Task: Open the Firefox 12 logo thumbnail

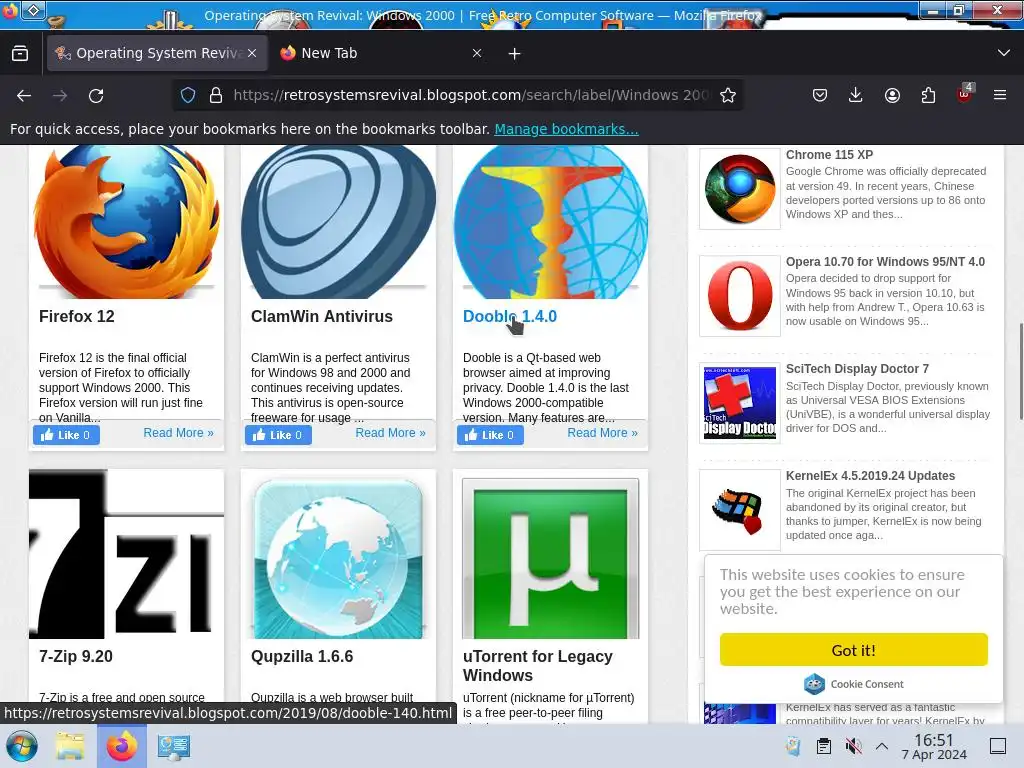Action: pos(127,221)
